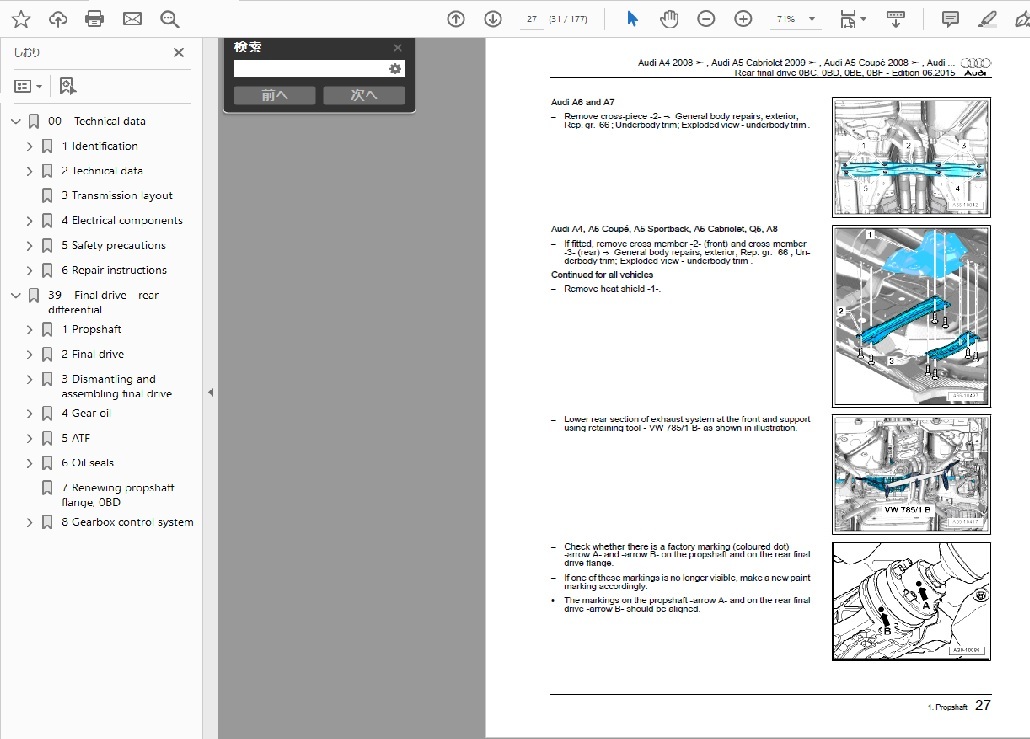Click the 前へ previous result button

pos(275,95)
